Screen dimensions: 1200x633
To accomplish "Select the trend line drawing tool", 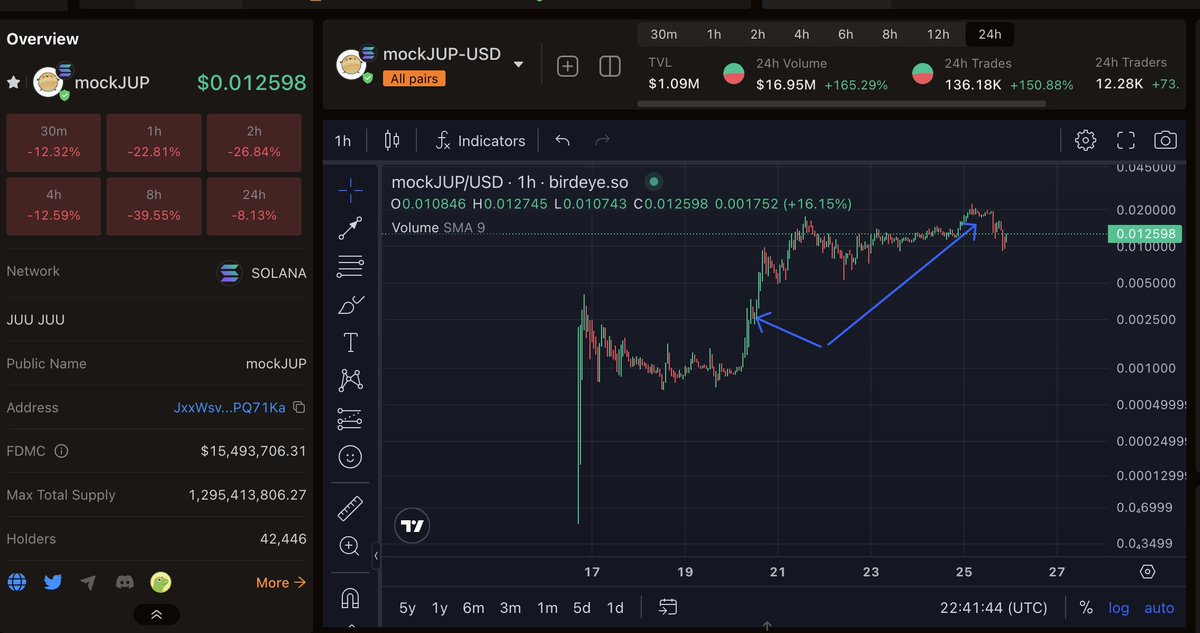I will coord(350,228).
